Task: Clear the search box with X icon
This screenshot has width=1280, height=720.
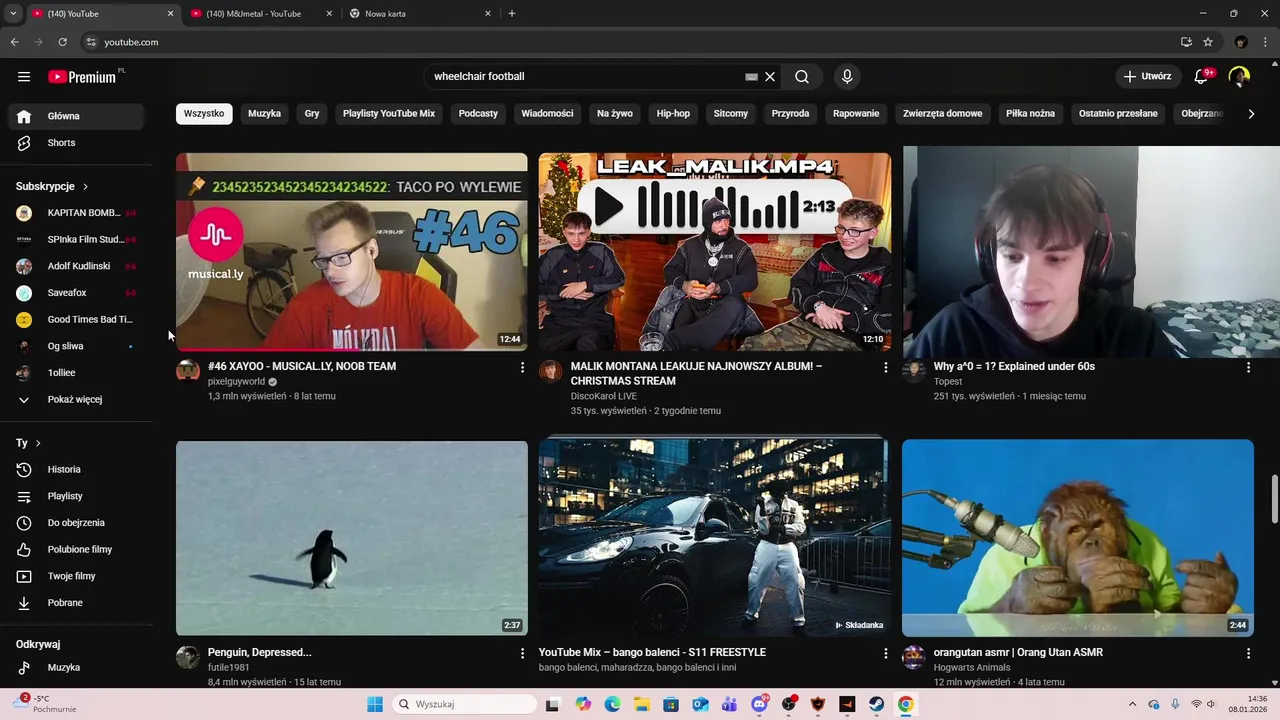Action: (770, 77)
